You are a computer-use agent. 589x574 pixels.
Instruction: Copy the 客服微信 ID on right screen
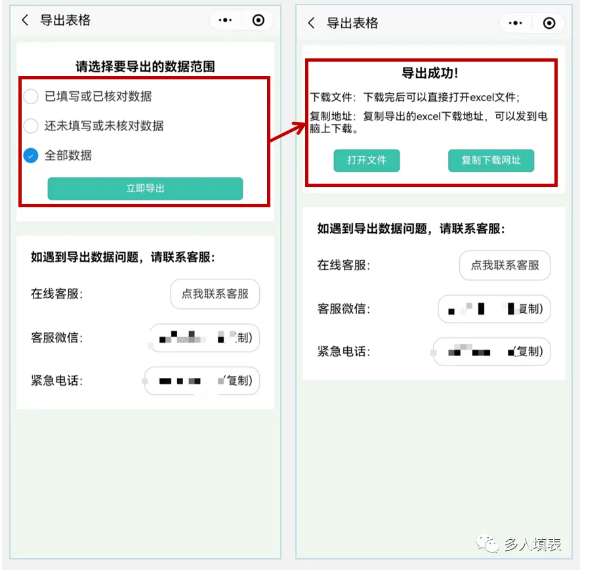[494, 310]
